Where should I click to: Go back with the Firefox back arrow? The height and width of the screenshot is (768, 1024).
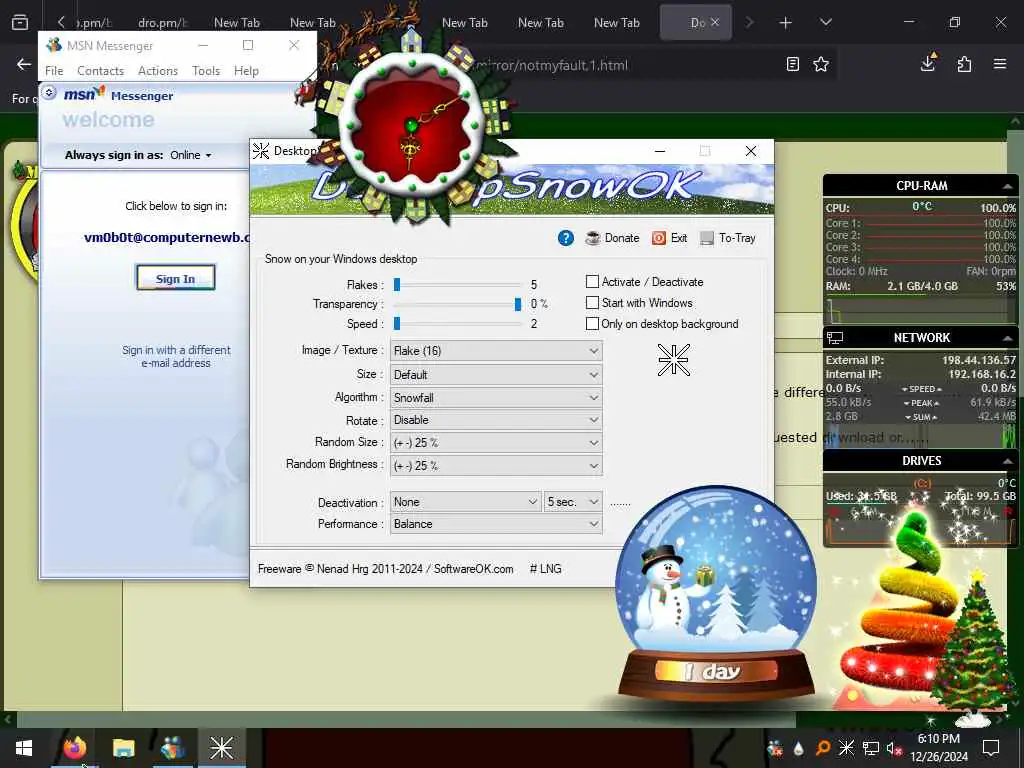click(x=24, y=64)
